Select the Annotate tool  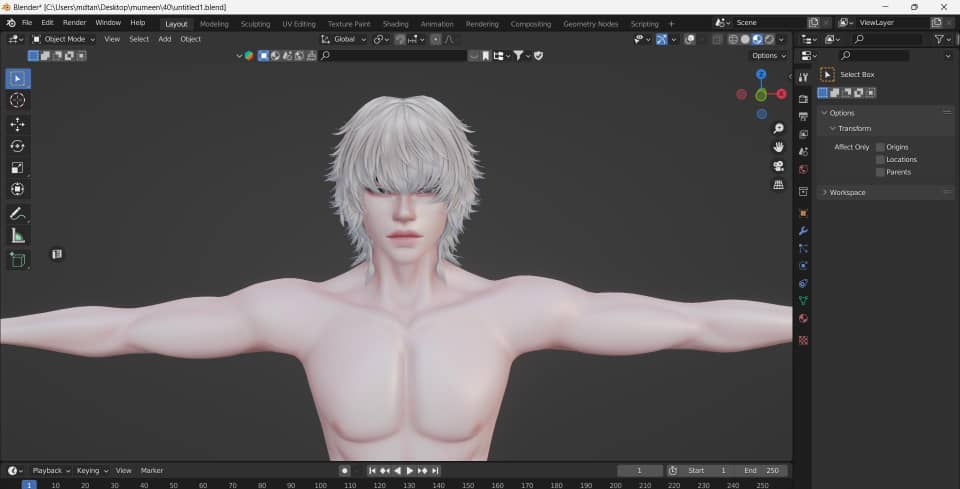pyautogui.click(x=18, y=214)
